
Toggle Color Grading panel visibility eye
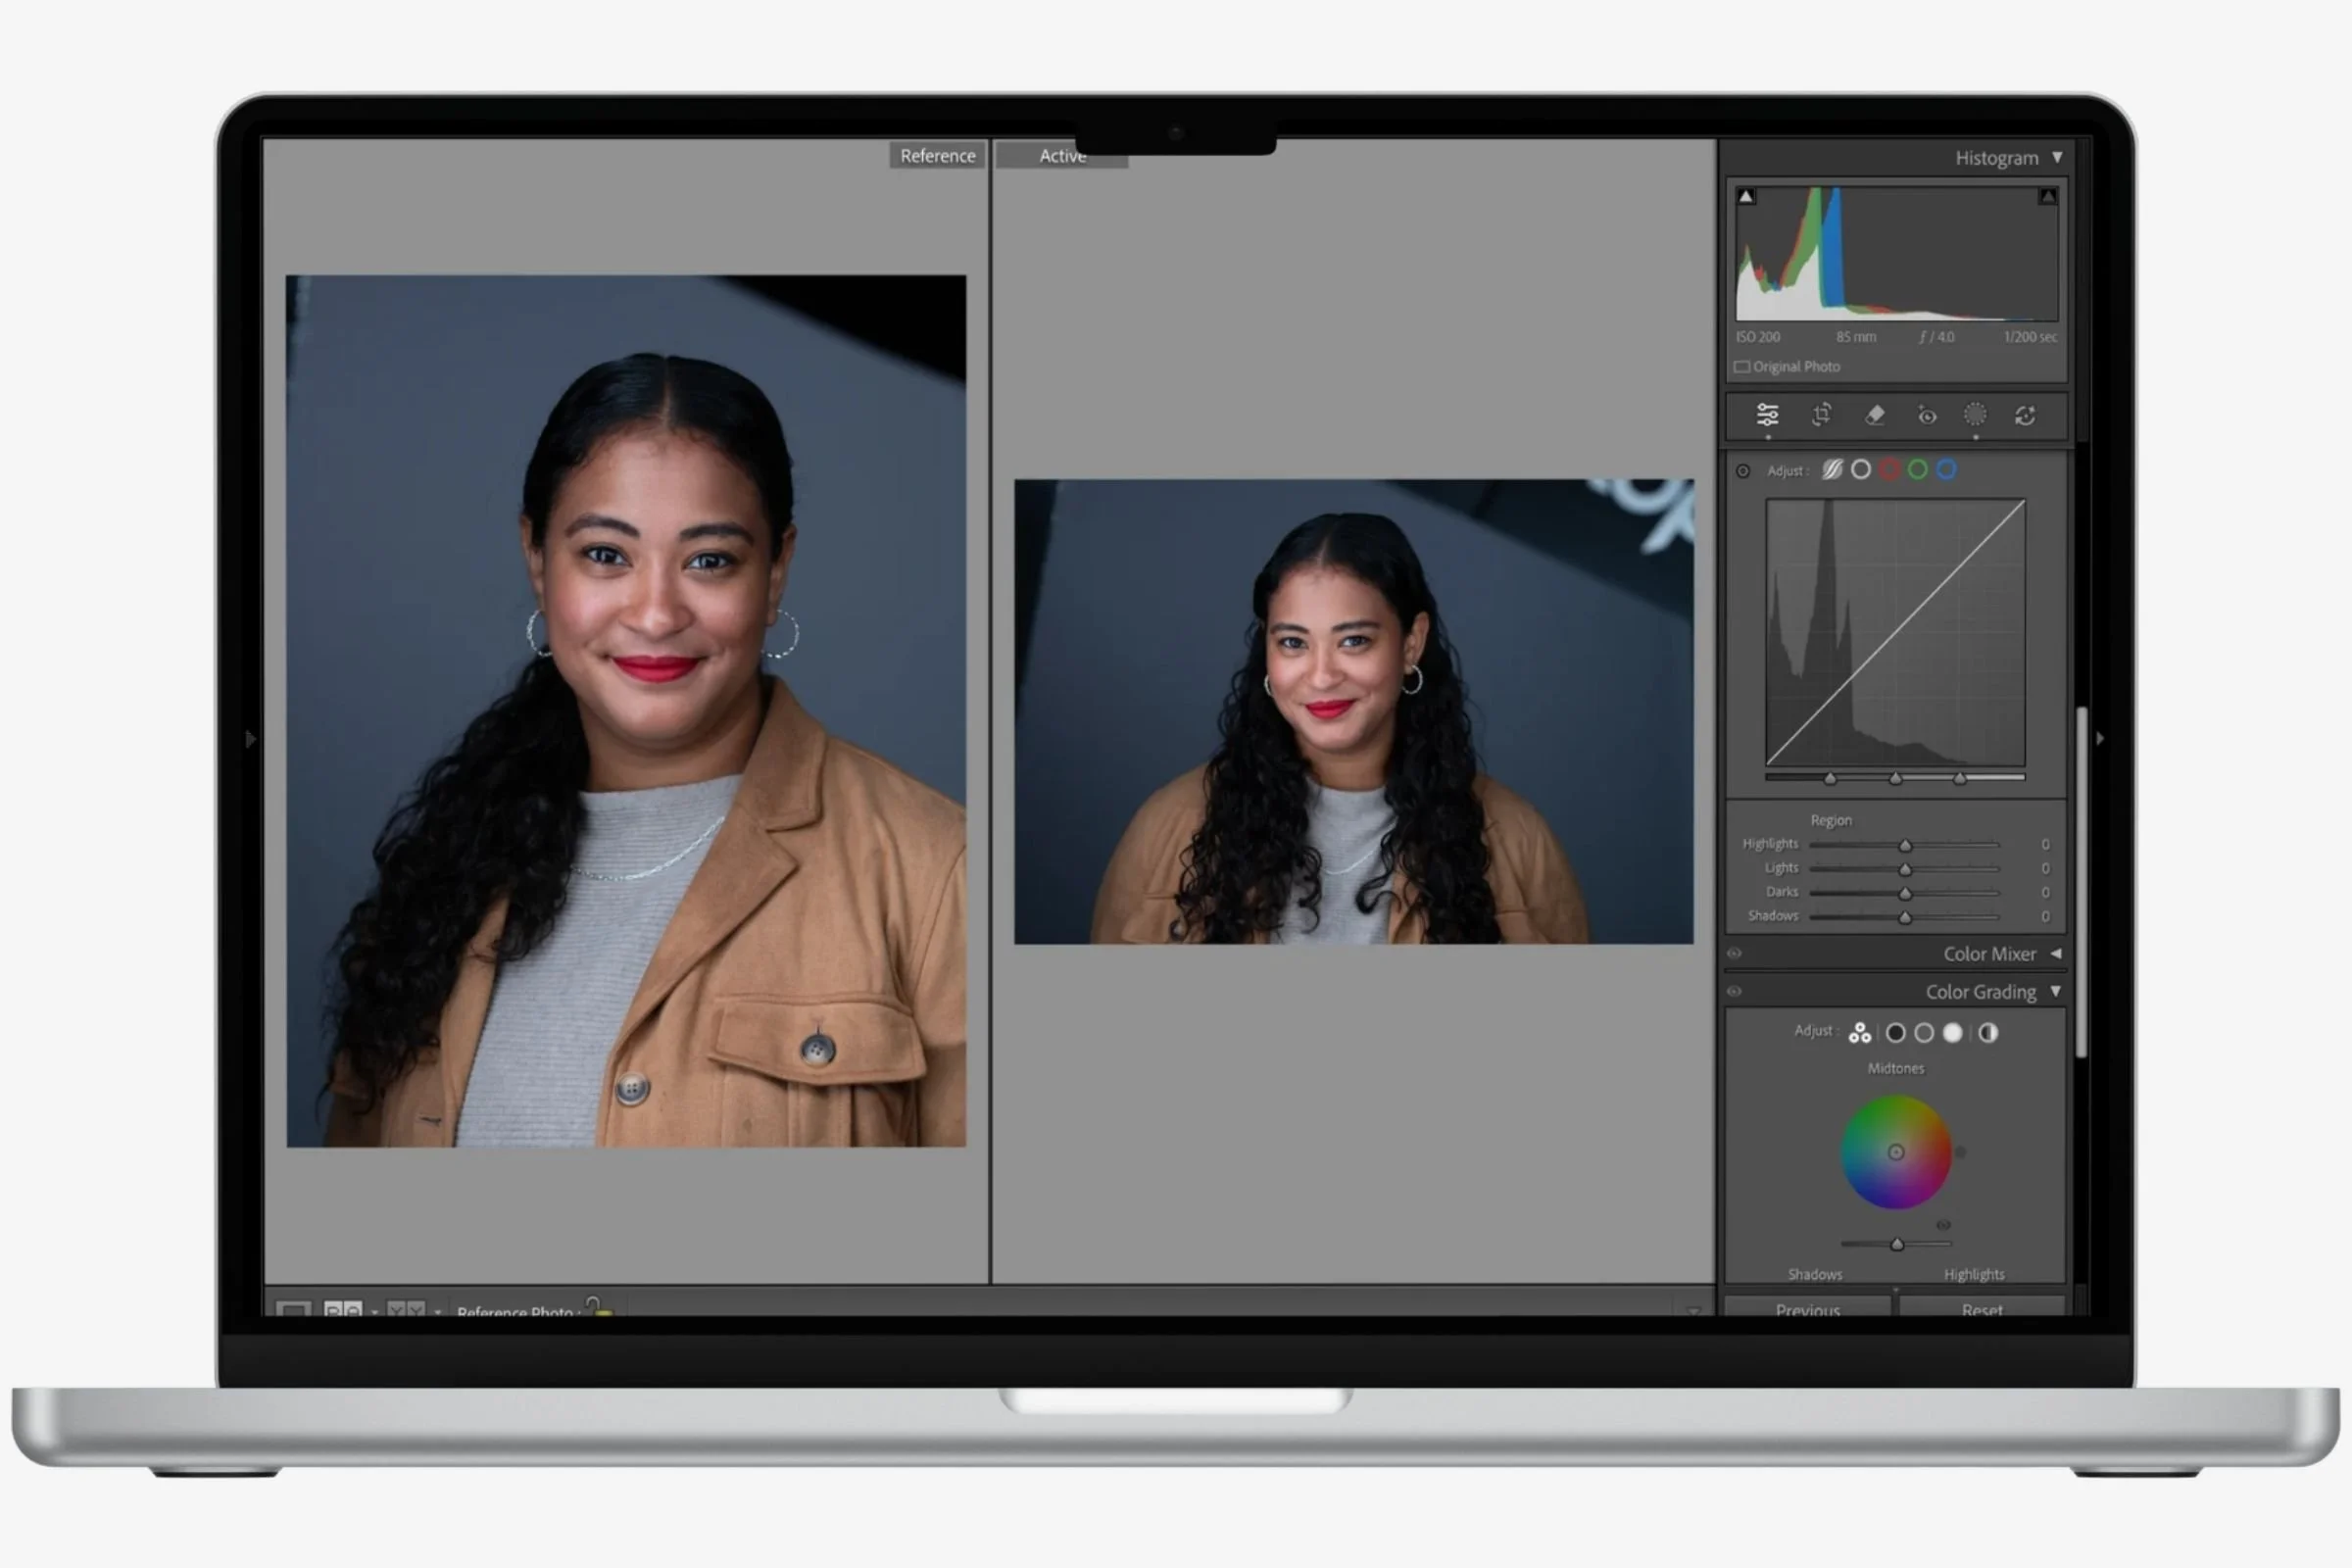1734,992
